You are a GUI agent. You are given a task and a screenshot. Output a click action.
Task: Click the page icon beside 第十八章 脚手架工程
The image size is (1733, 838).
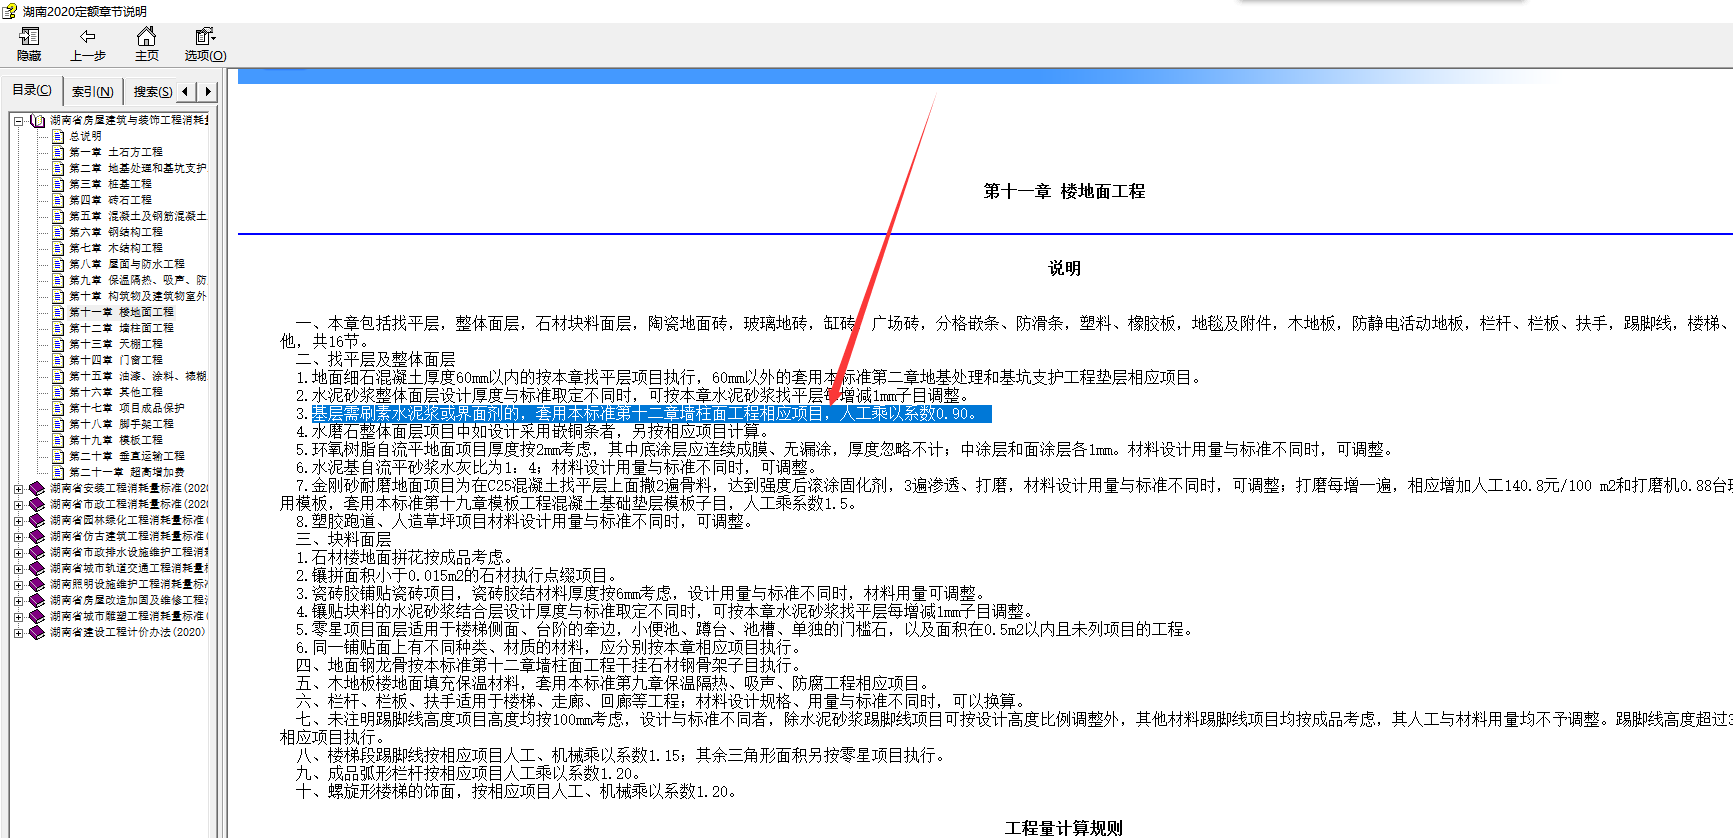(x=58, y=424)
